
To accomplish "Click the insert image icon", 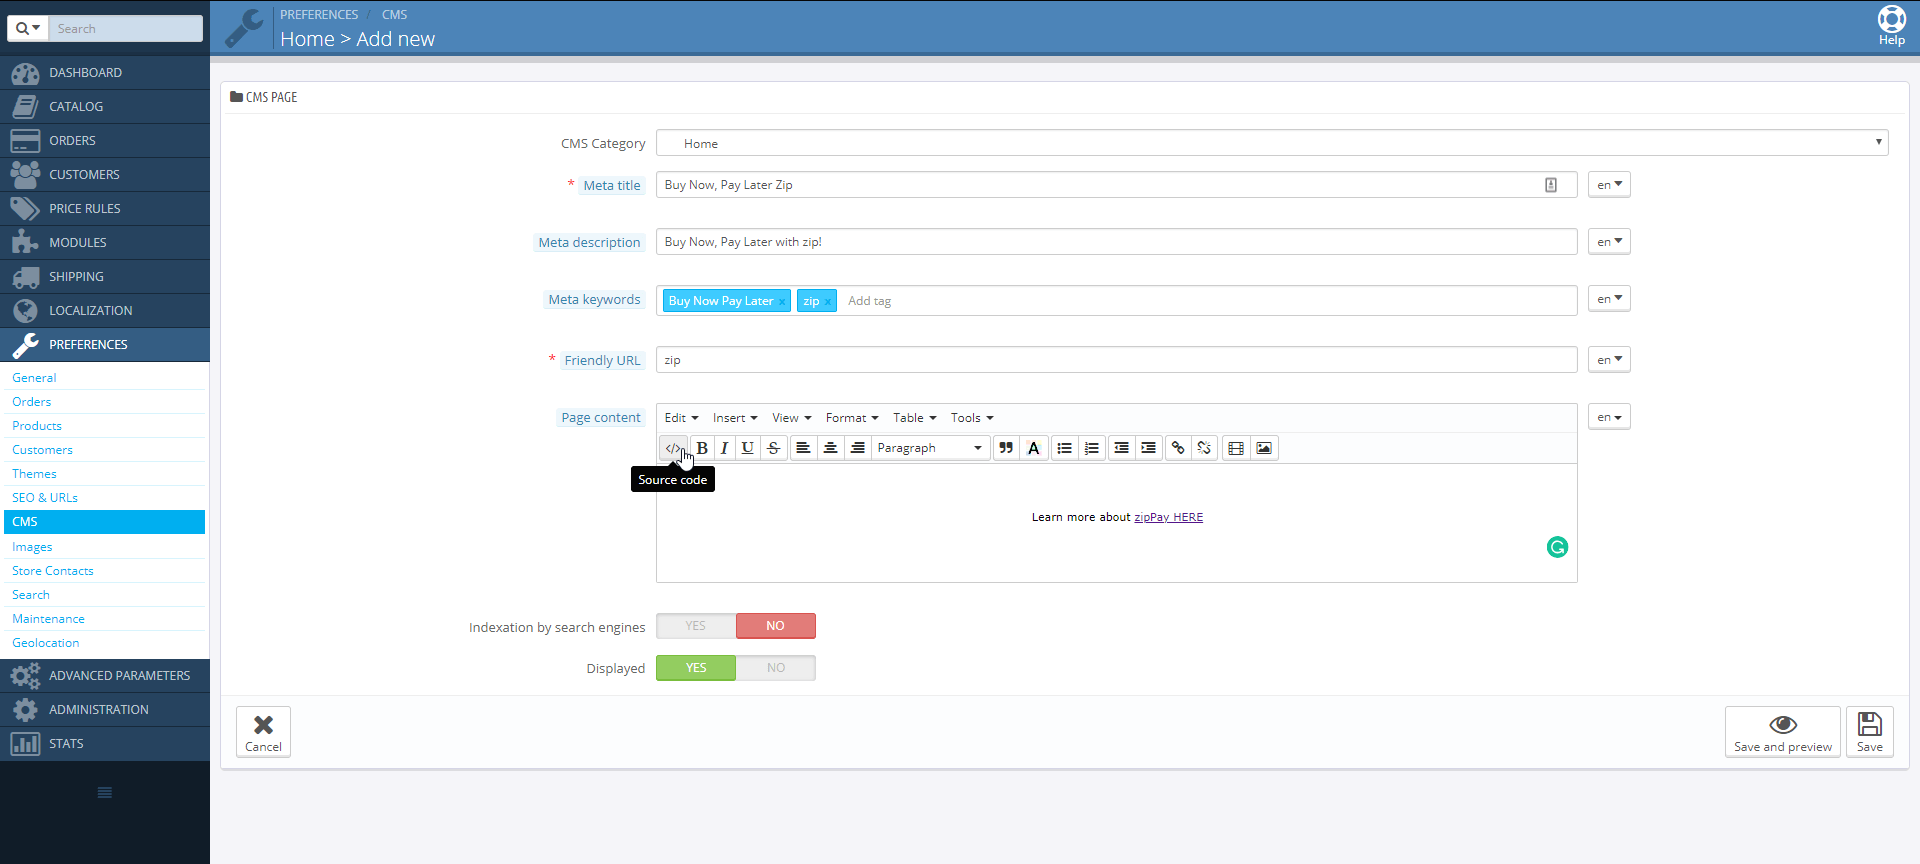I will [1264, 448].
